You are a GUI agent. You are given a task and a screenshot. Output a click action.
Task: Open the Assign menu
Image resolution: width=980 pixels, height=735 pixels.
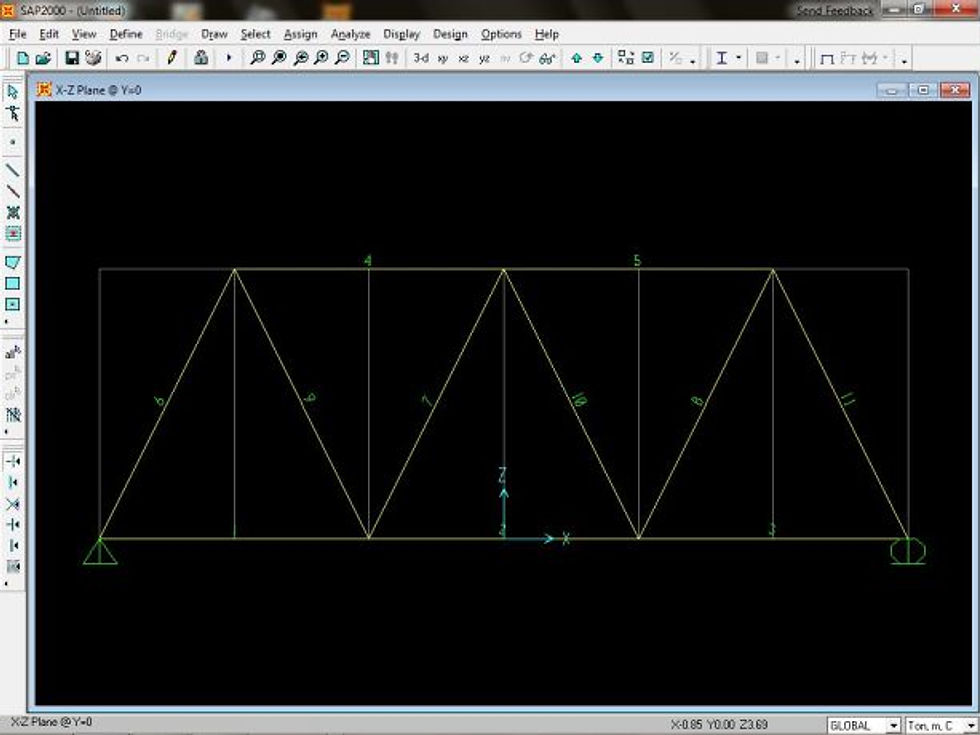(301, 34)
